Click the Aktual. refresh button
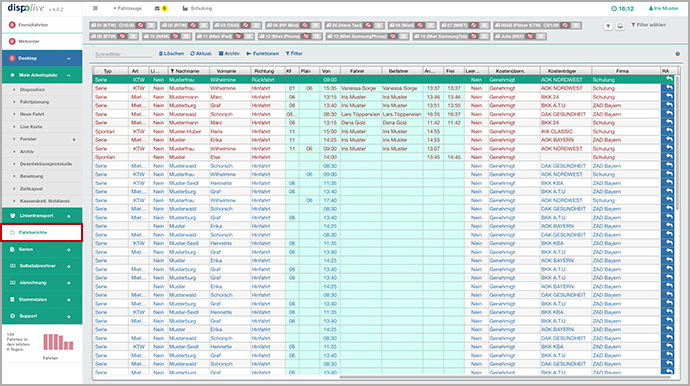Screen dimensions: 690x386 201,54
